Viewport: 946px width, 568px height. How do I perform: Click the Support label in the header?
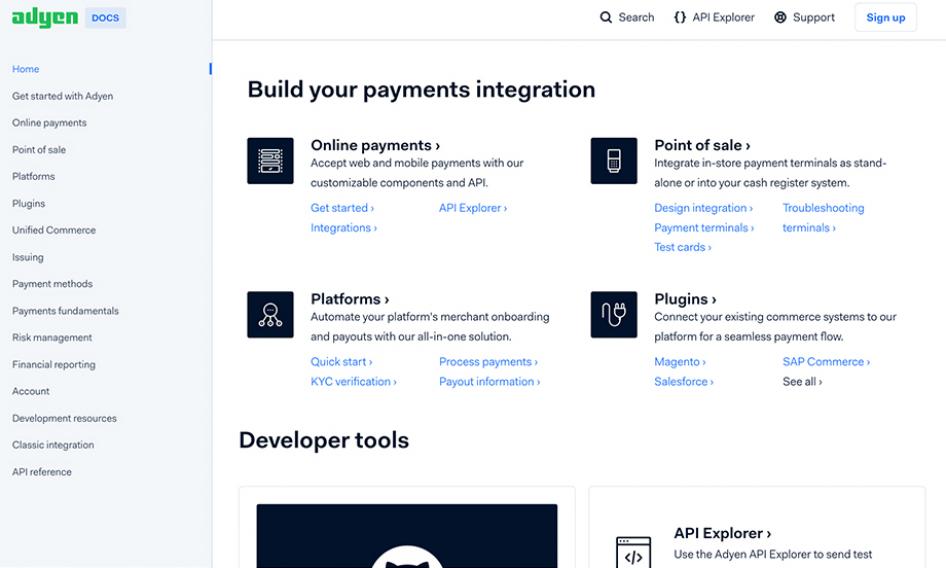[814, 18]
